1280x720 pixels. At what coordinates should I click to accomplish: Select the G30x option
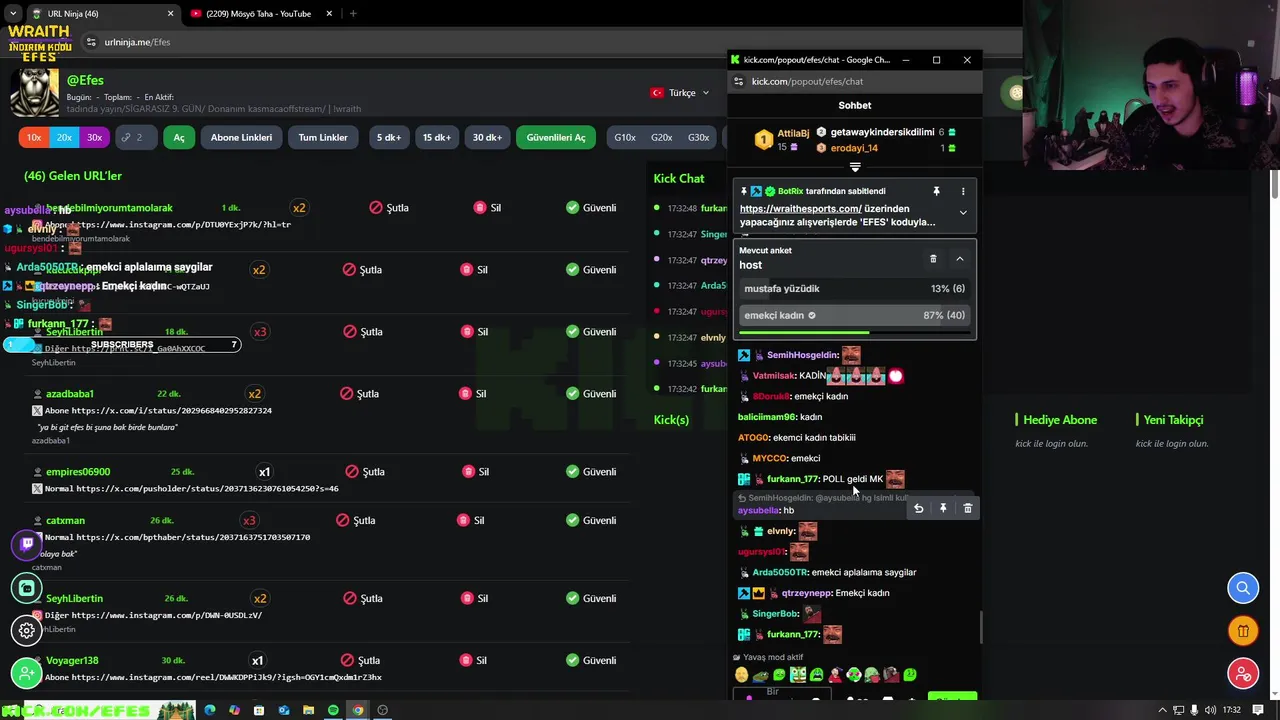[699, 137]
